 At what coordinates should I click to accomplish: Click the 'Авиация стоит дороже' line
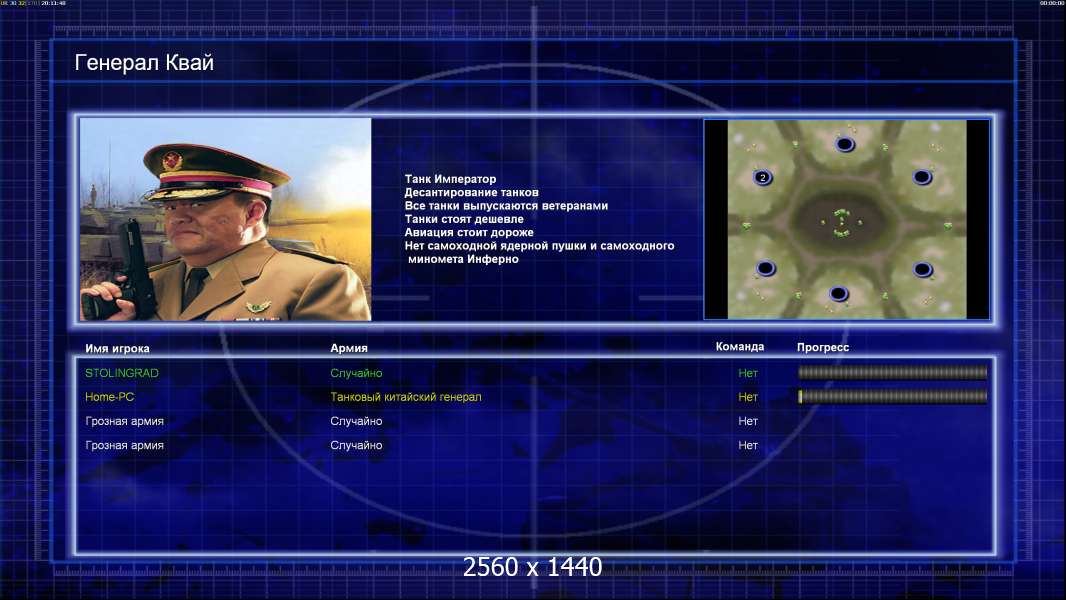[x=468, y=232]
